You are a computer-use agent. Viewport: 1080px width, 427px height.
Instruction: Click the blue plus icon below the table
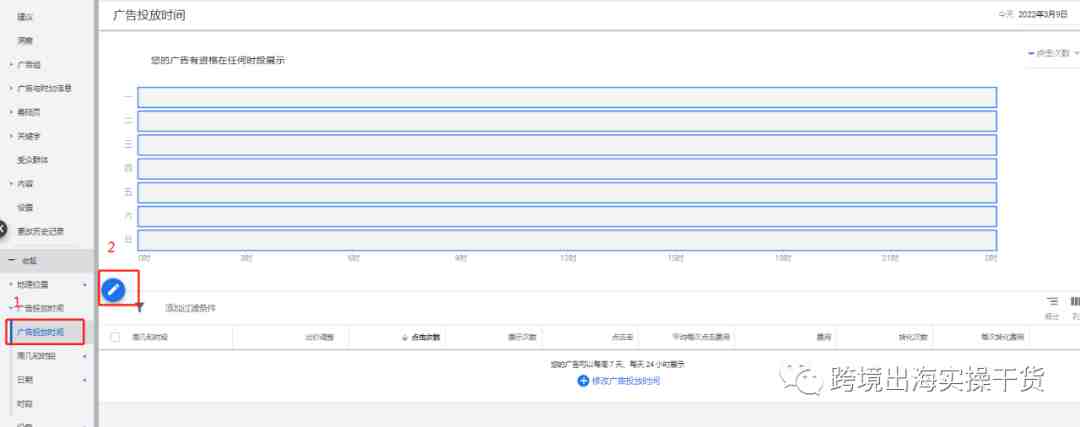click(583, 380)
